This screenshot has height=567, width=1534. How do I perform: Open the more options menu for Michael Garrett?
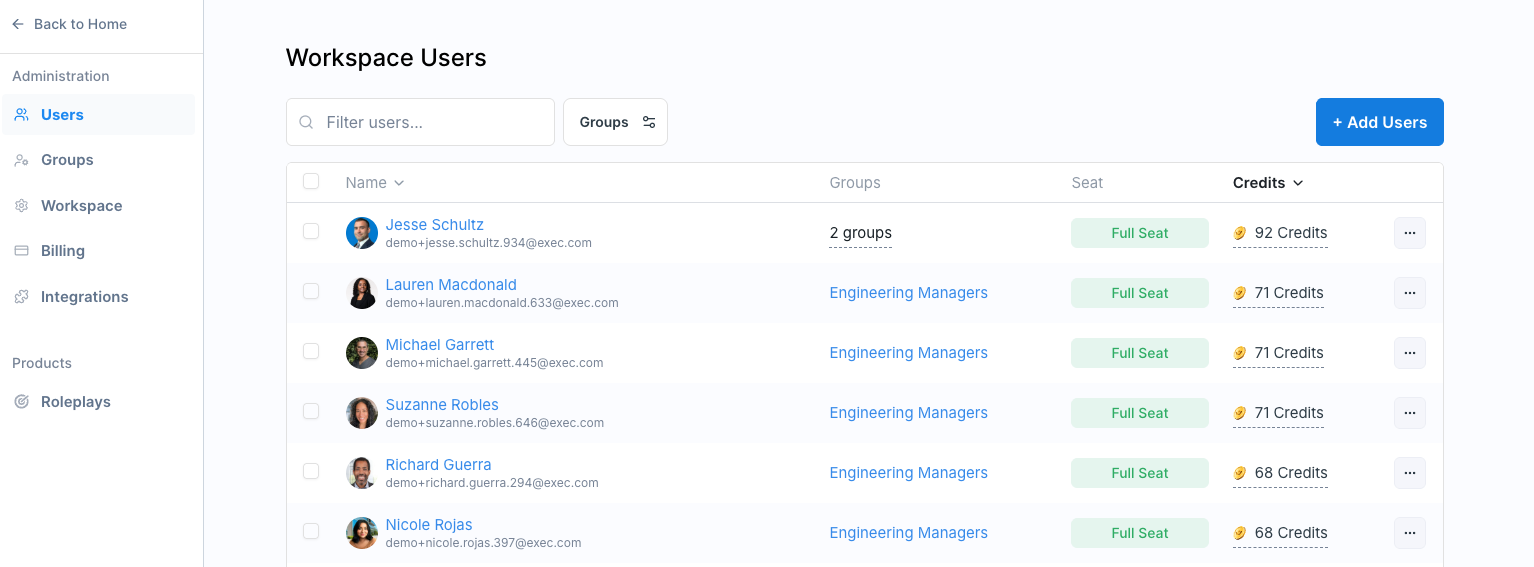[1410, 353]
